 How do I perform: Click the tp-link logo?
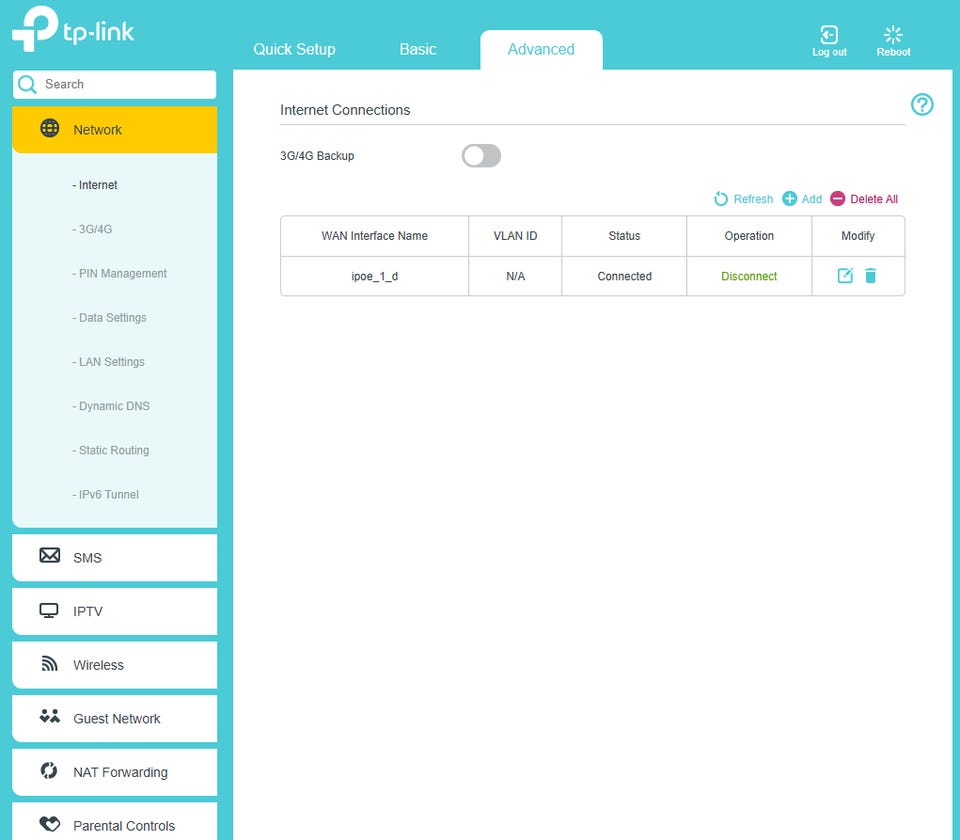point(73,29)
